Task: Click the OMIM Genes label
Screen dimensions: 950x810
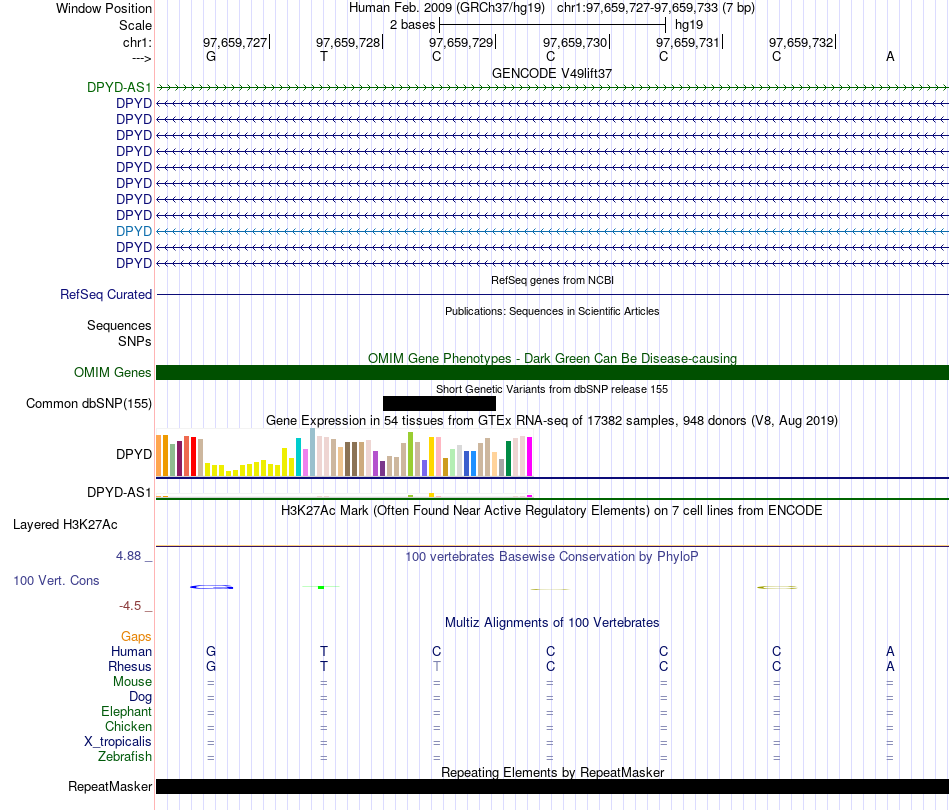Action: point(113,373)
